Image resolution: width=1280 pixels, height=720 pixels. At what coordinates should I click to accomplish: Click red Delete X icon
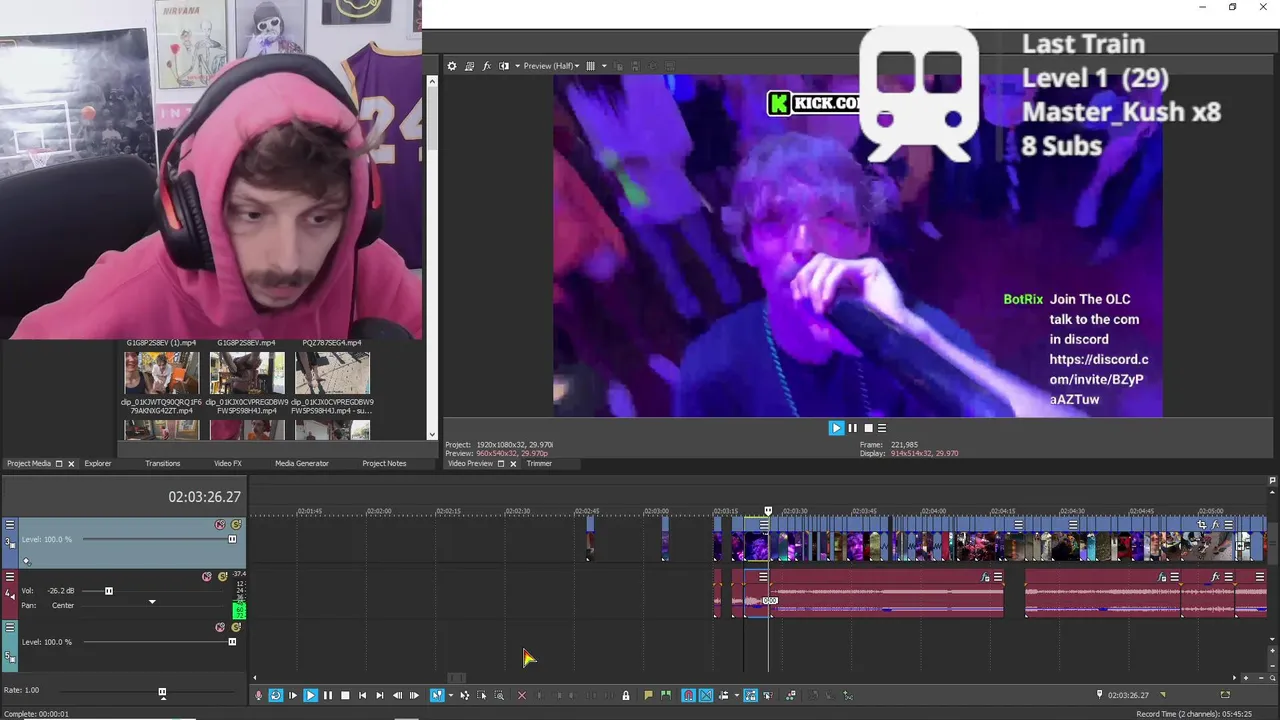point(521,696)
